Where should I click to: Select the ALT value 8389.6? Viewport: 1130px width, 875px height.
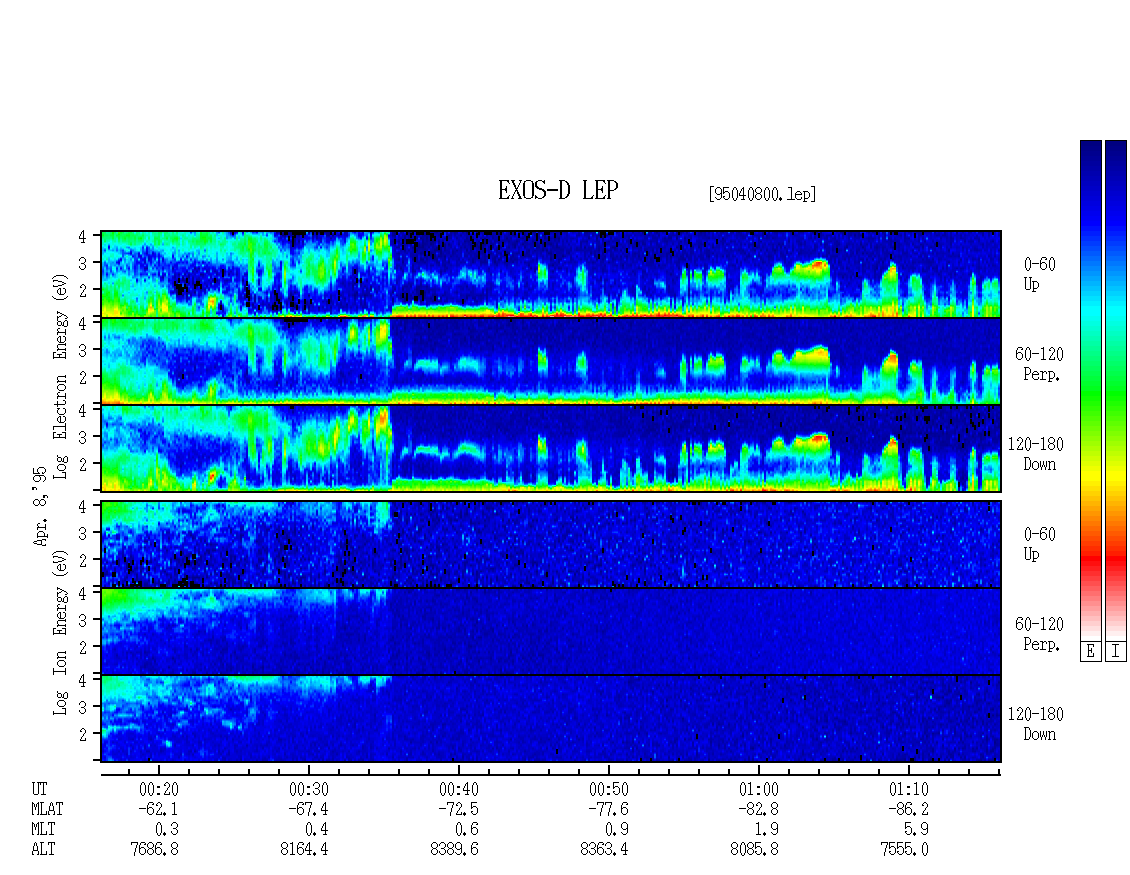coord(454,850)
